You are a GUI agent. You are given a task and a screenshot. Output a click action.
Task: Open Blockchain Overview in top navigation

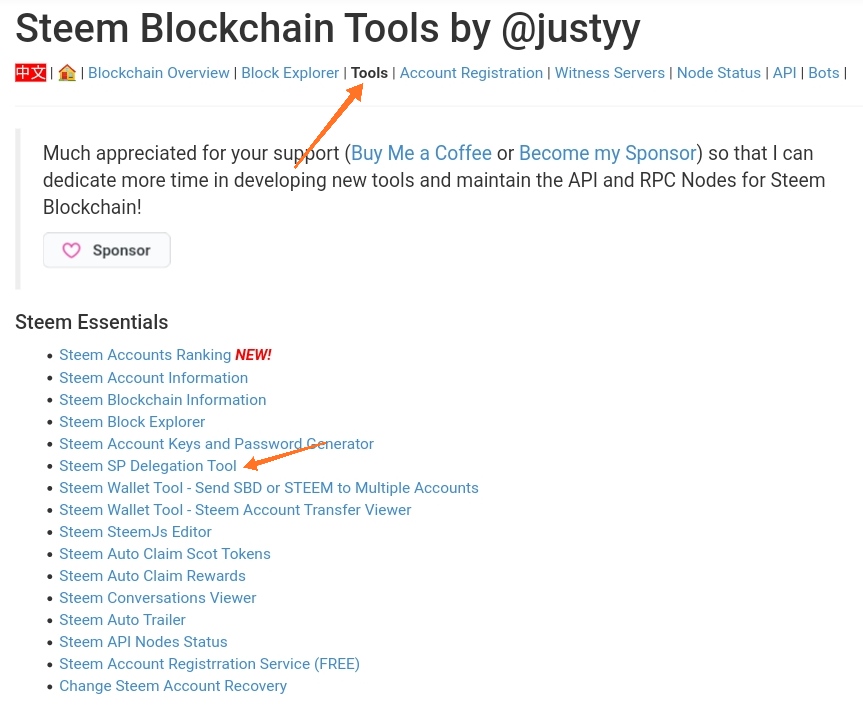[x=159, y=73]
